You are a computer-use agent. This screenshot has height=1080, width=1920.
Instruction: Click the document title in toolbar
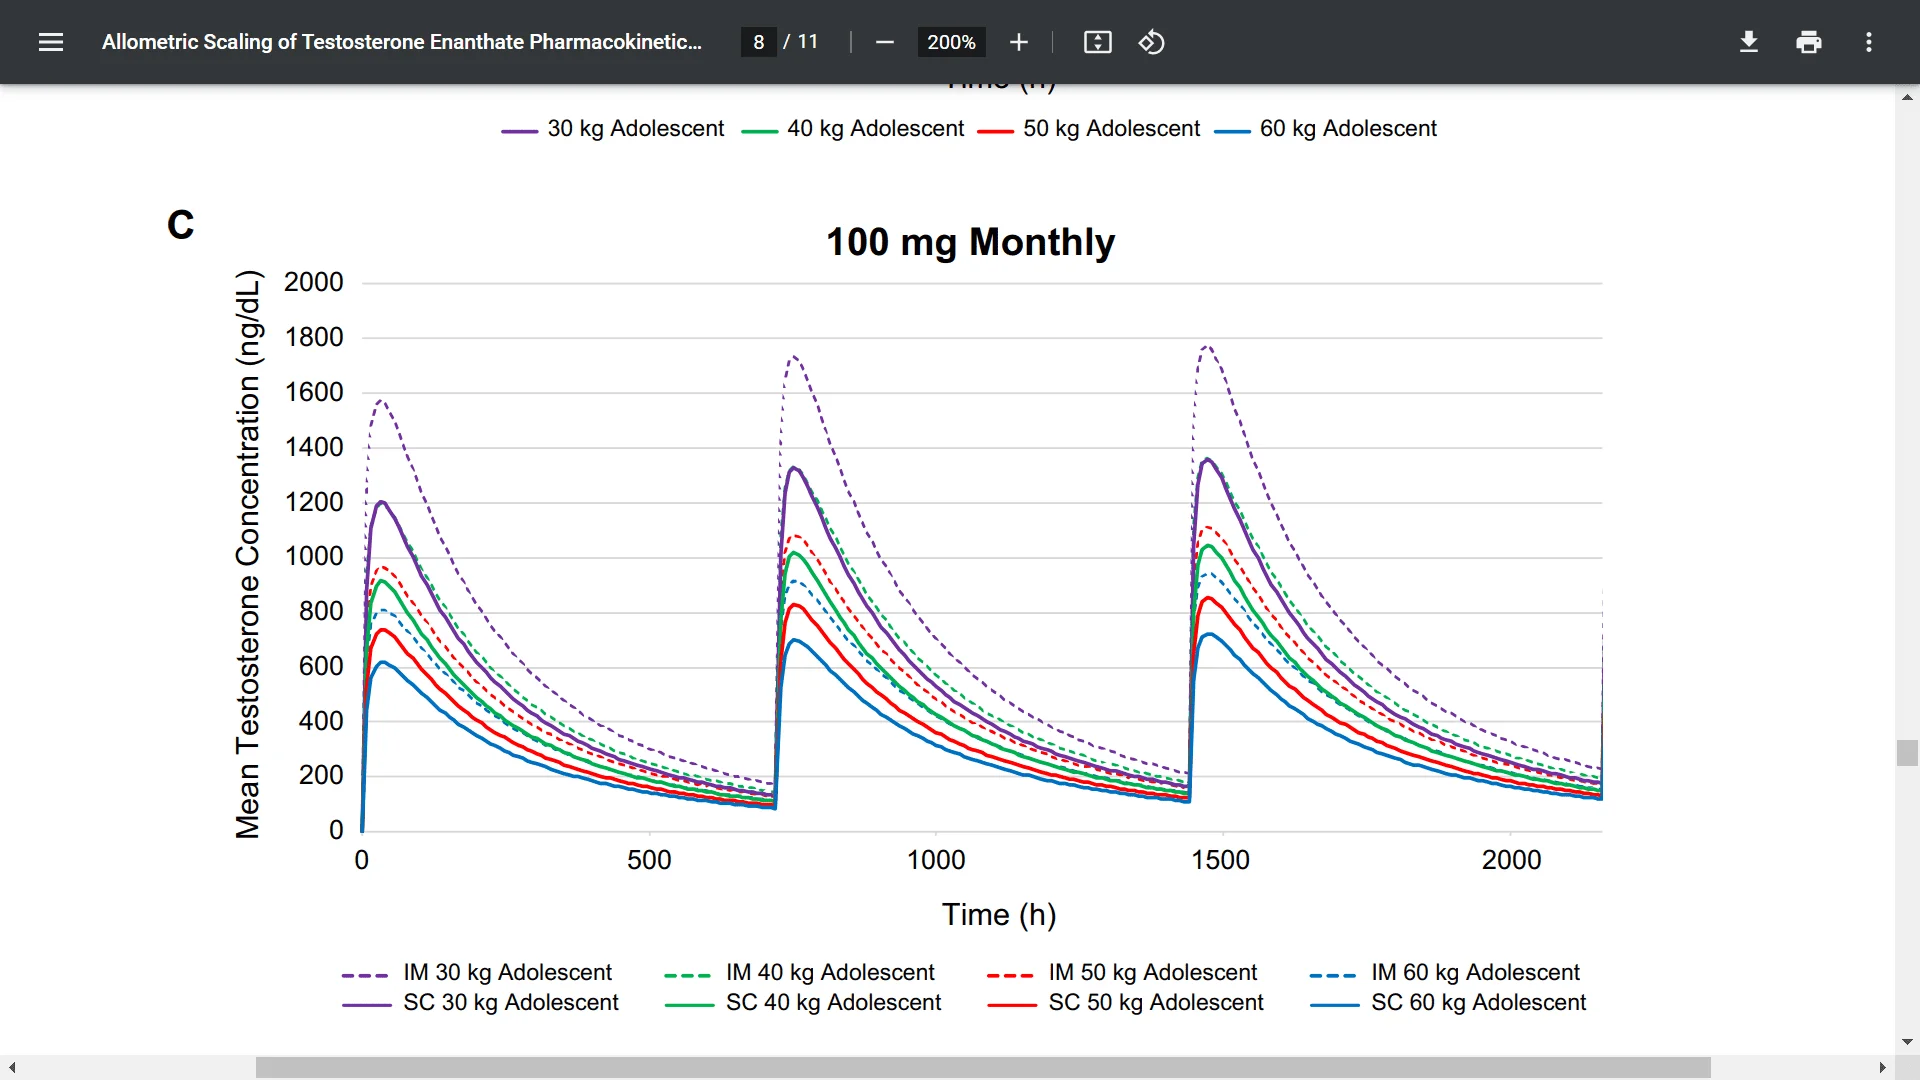[402, 42]
